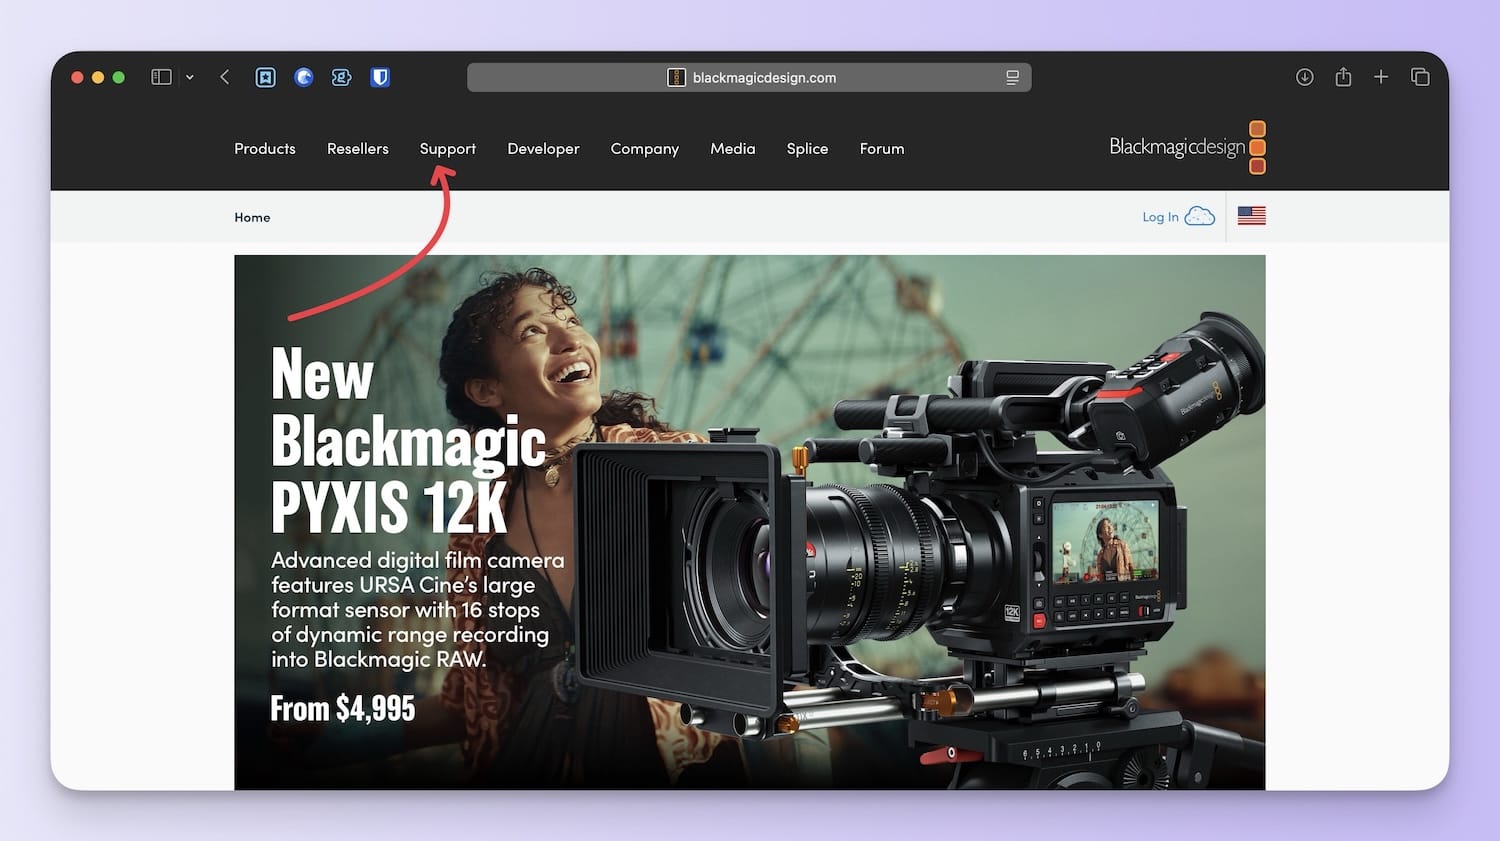
Task: Go back with the browser back arrow
Action: [225, 77]
